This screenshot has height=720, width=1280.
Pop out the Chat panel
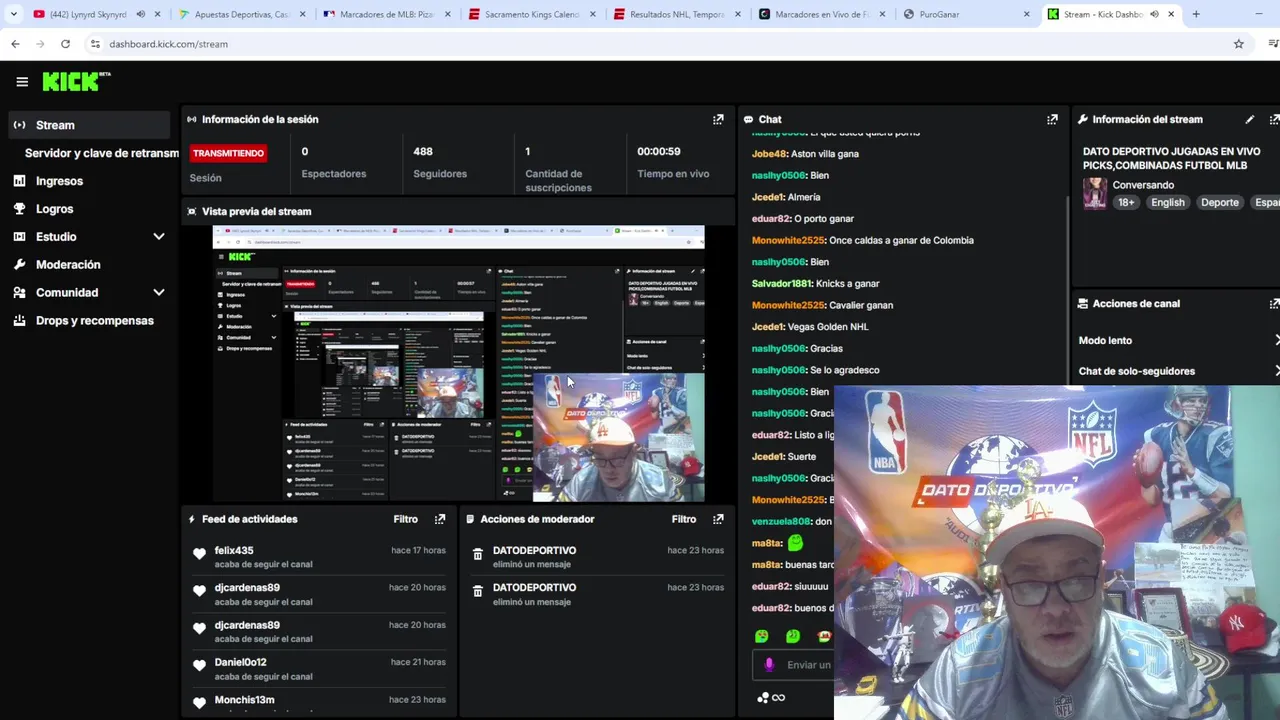pyautogui.click(x=1052, y=119)
